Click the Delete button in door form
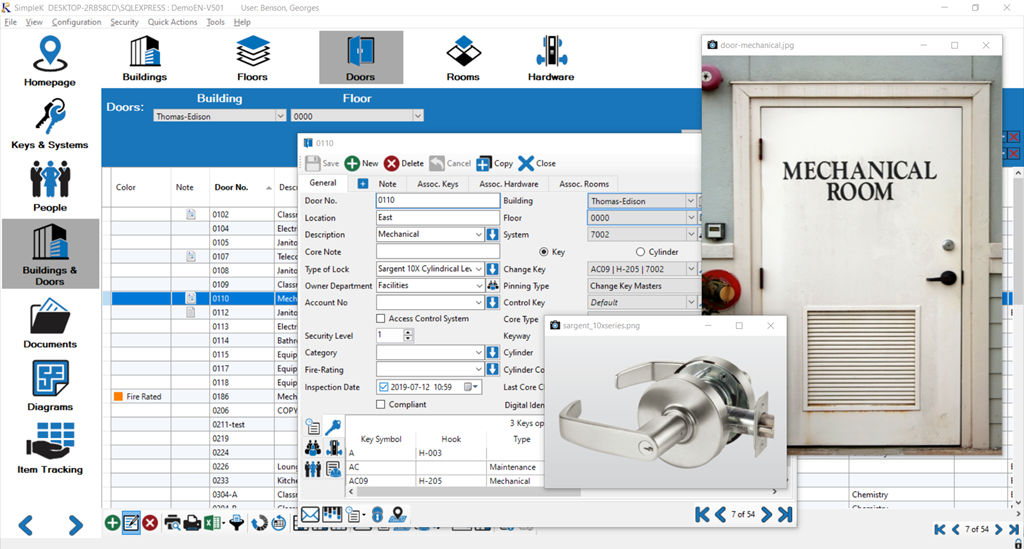Image resolution: width=1024 pixels, height=549 pixels. [403, 163]
